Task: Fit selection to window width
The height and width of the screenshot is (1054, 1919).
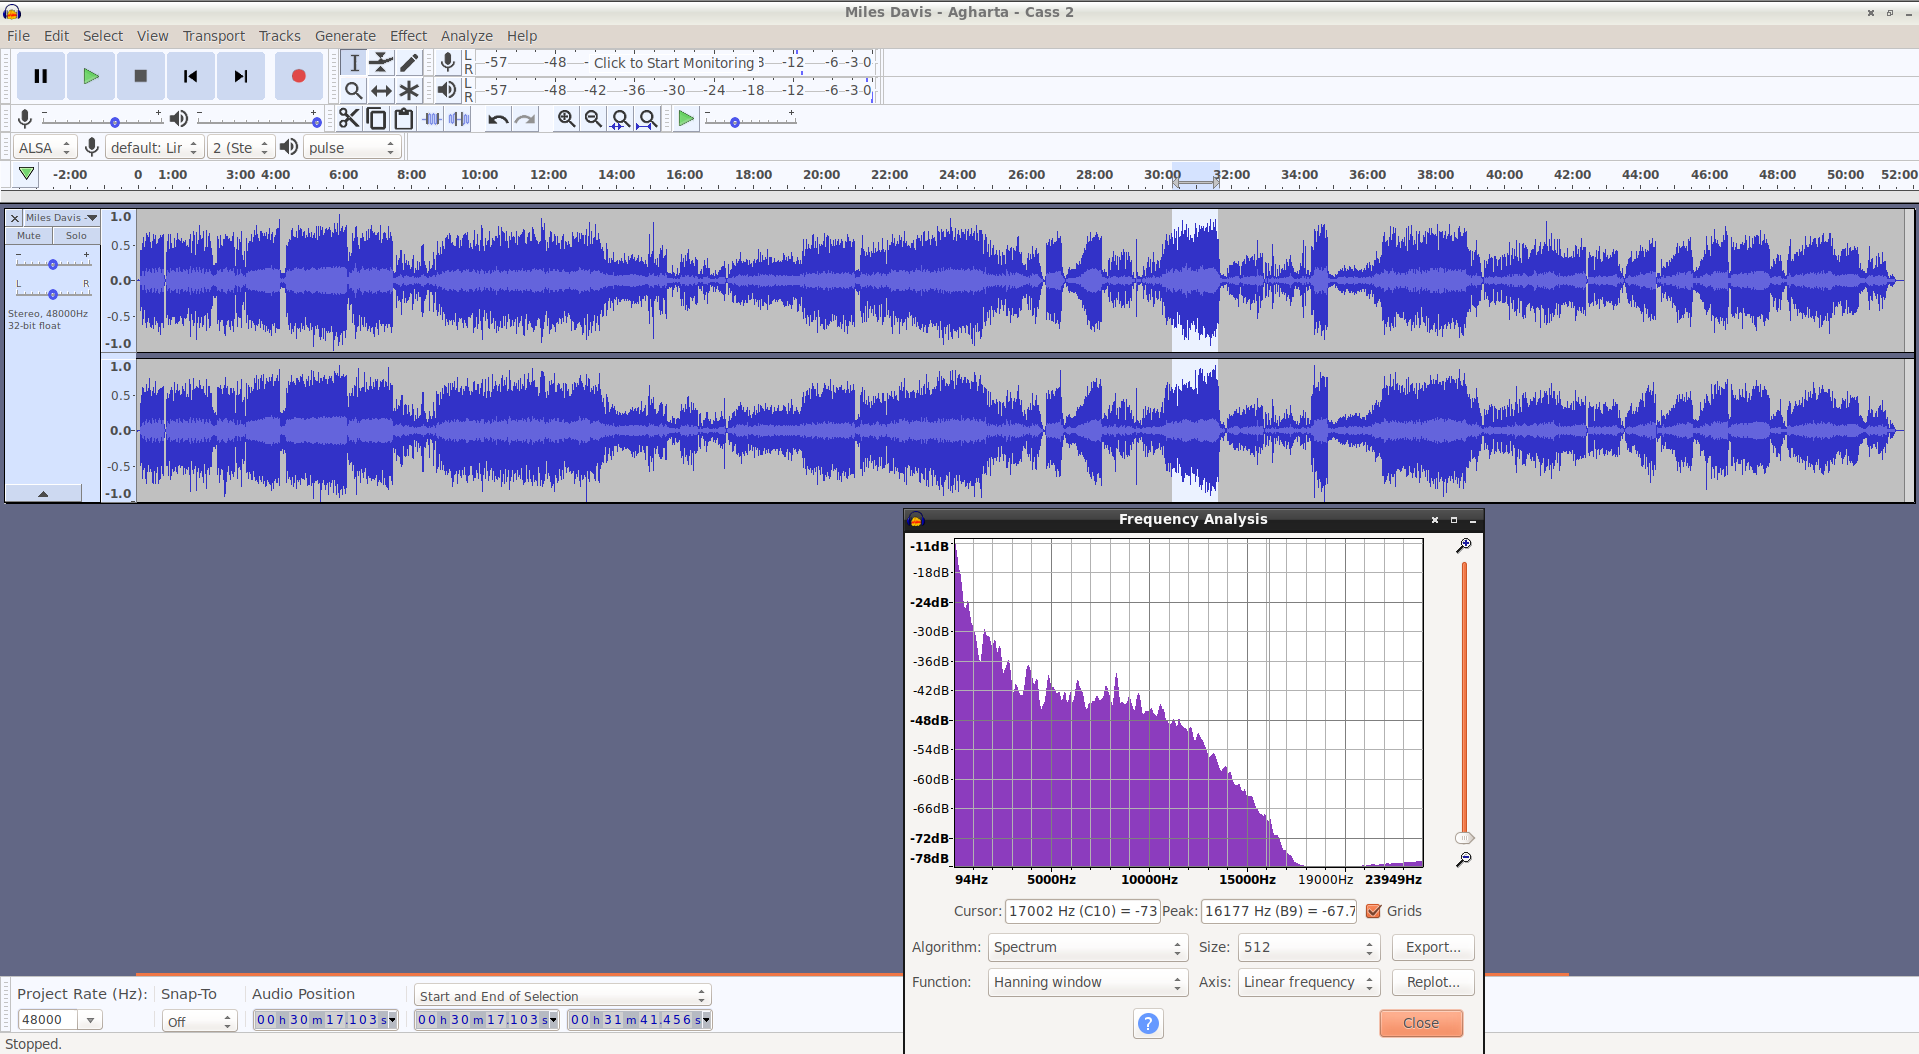Action: pos(621,119)
